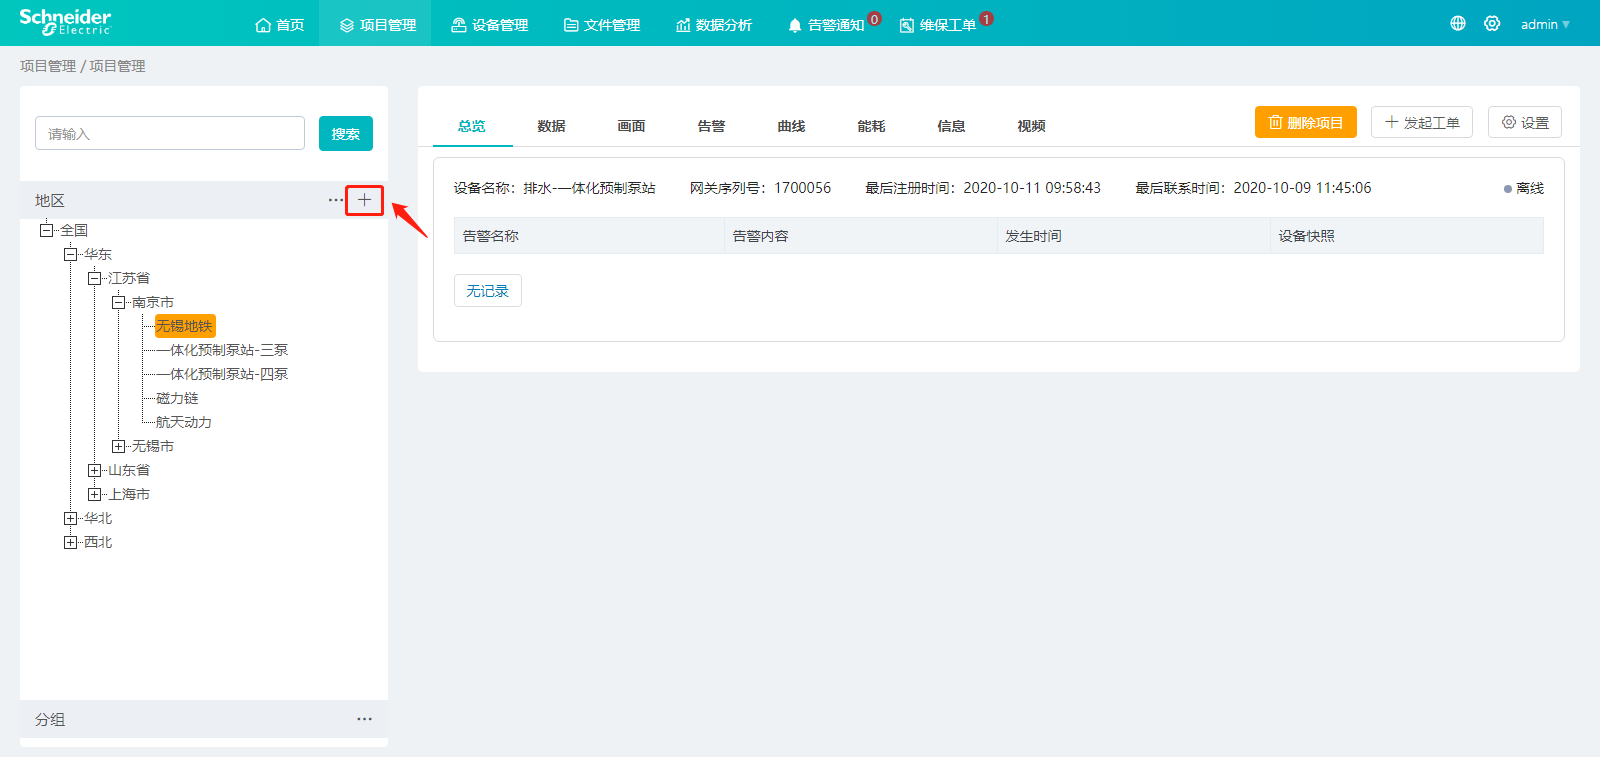Click the alarm badge showing 0

click(x=874, y=19)
